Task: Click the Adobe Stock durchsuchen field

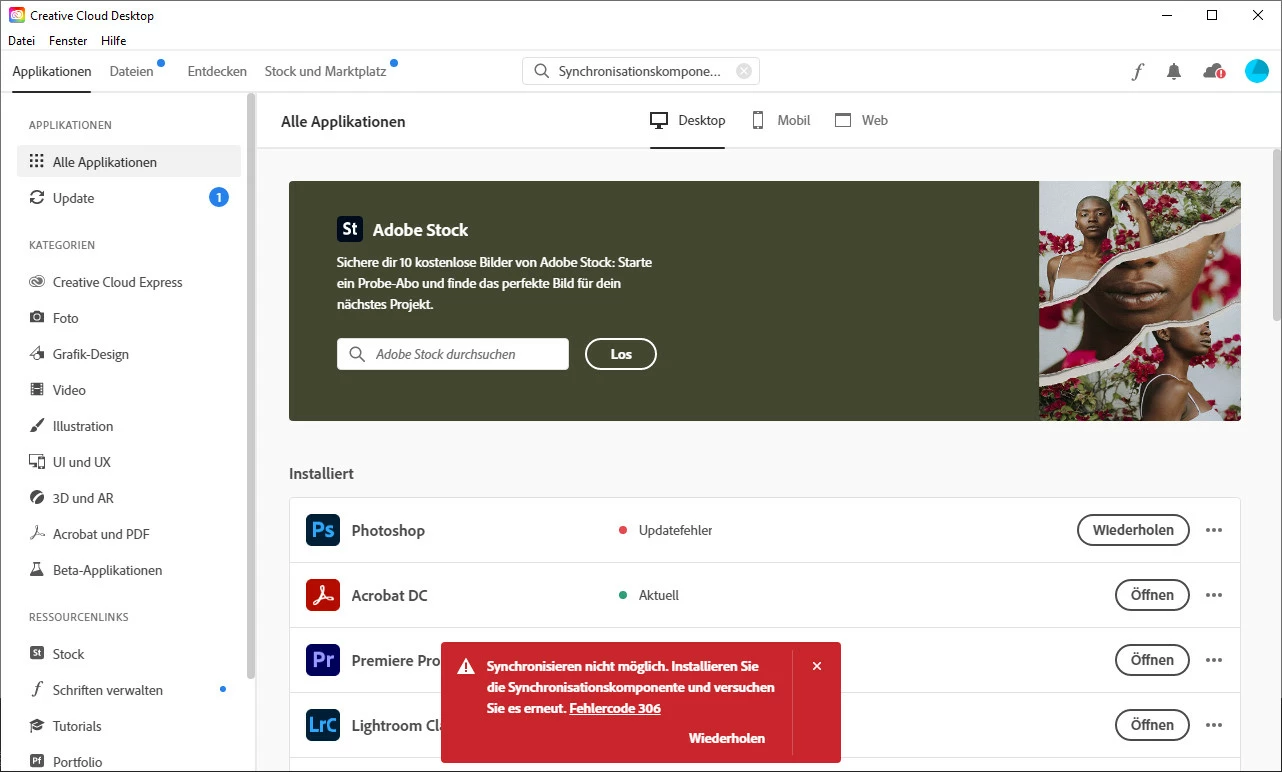Action: tap(453, 354)
